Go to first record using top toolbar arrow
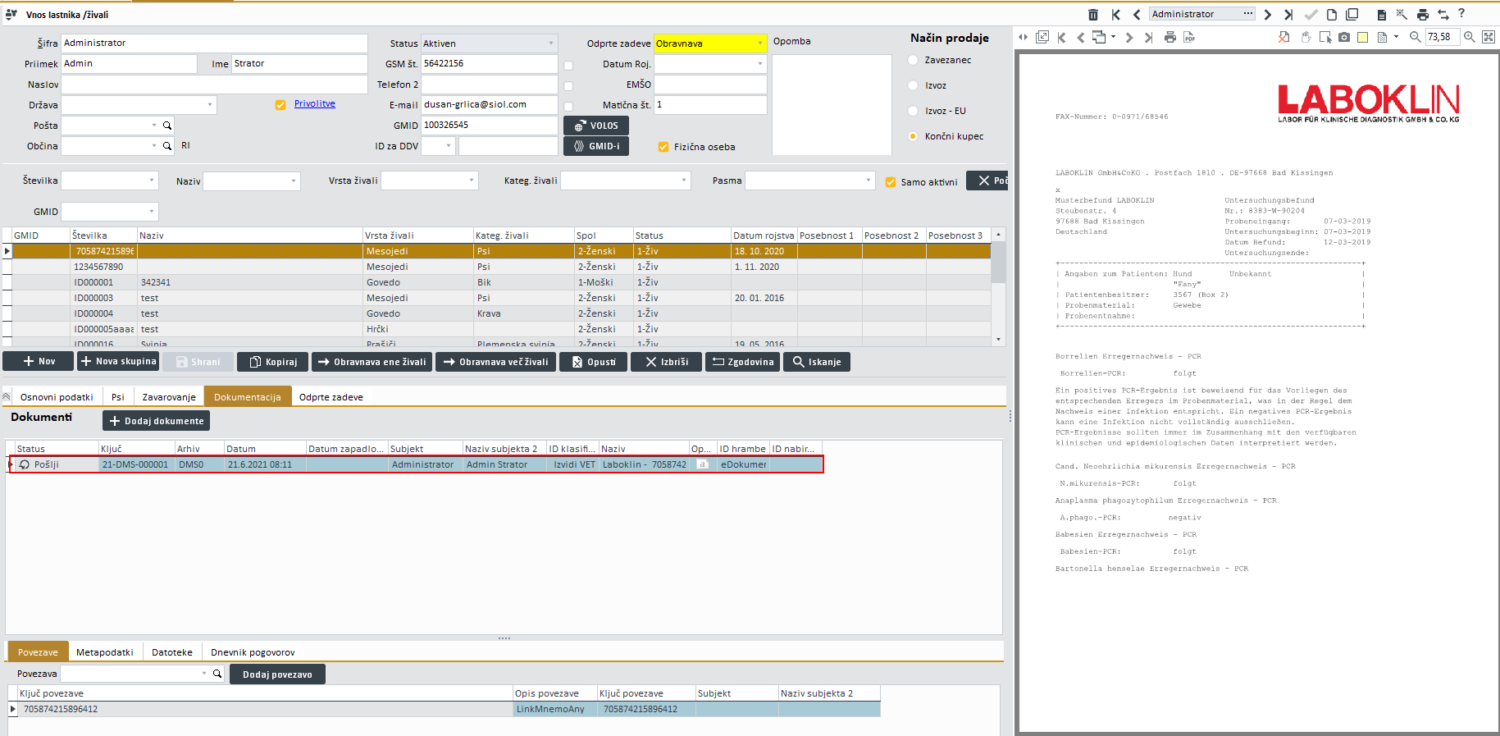This screenshot has height=736, width=1500. click(1116, 14)
